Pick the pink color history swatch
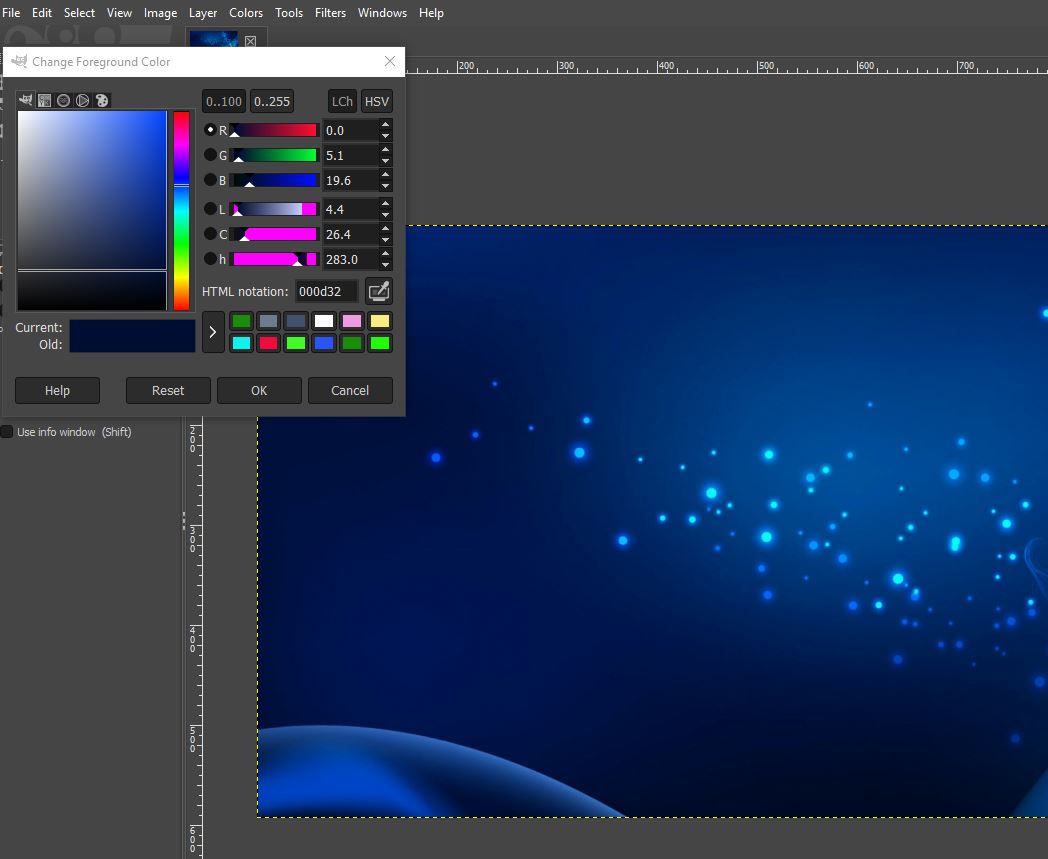Image resolution: width=1048 pixels, height=859 pixels. (x=352, y=321)
